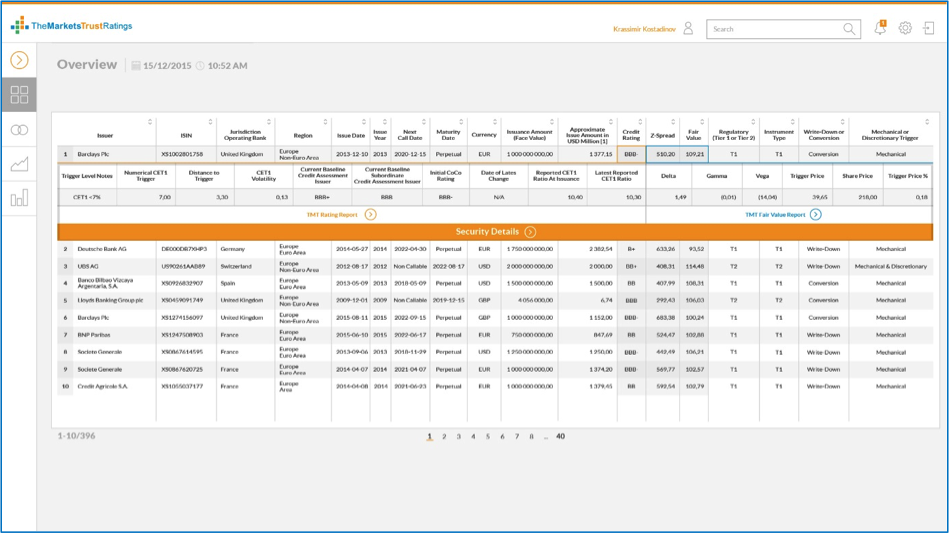949x533 pixels.
Task: Click the notifications bell icon
Action: click(880, 28)
